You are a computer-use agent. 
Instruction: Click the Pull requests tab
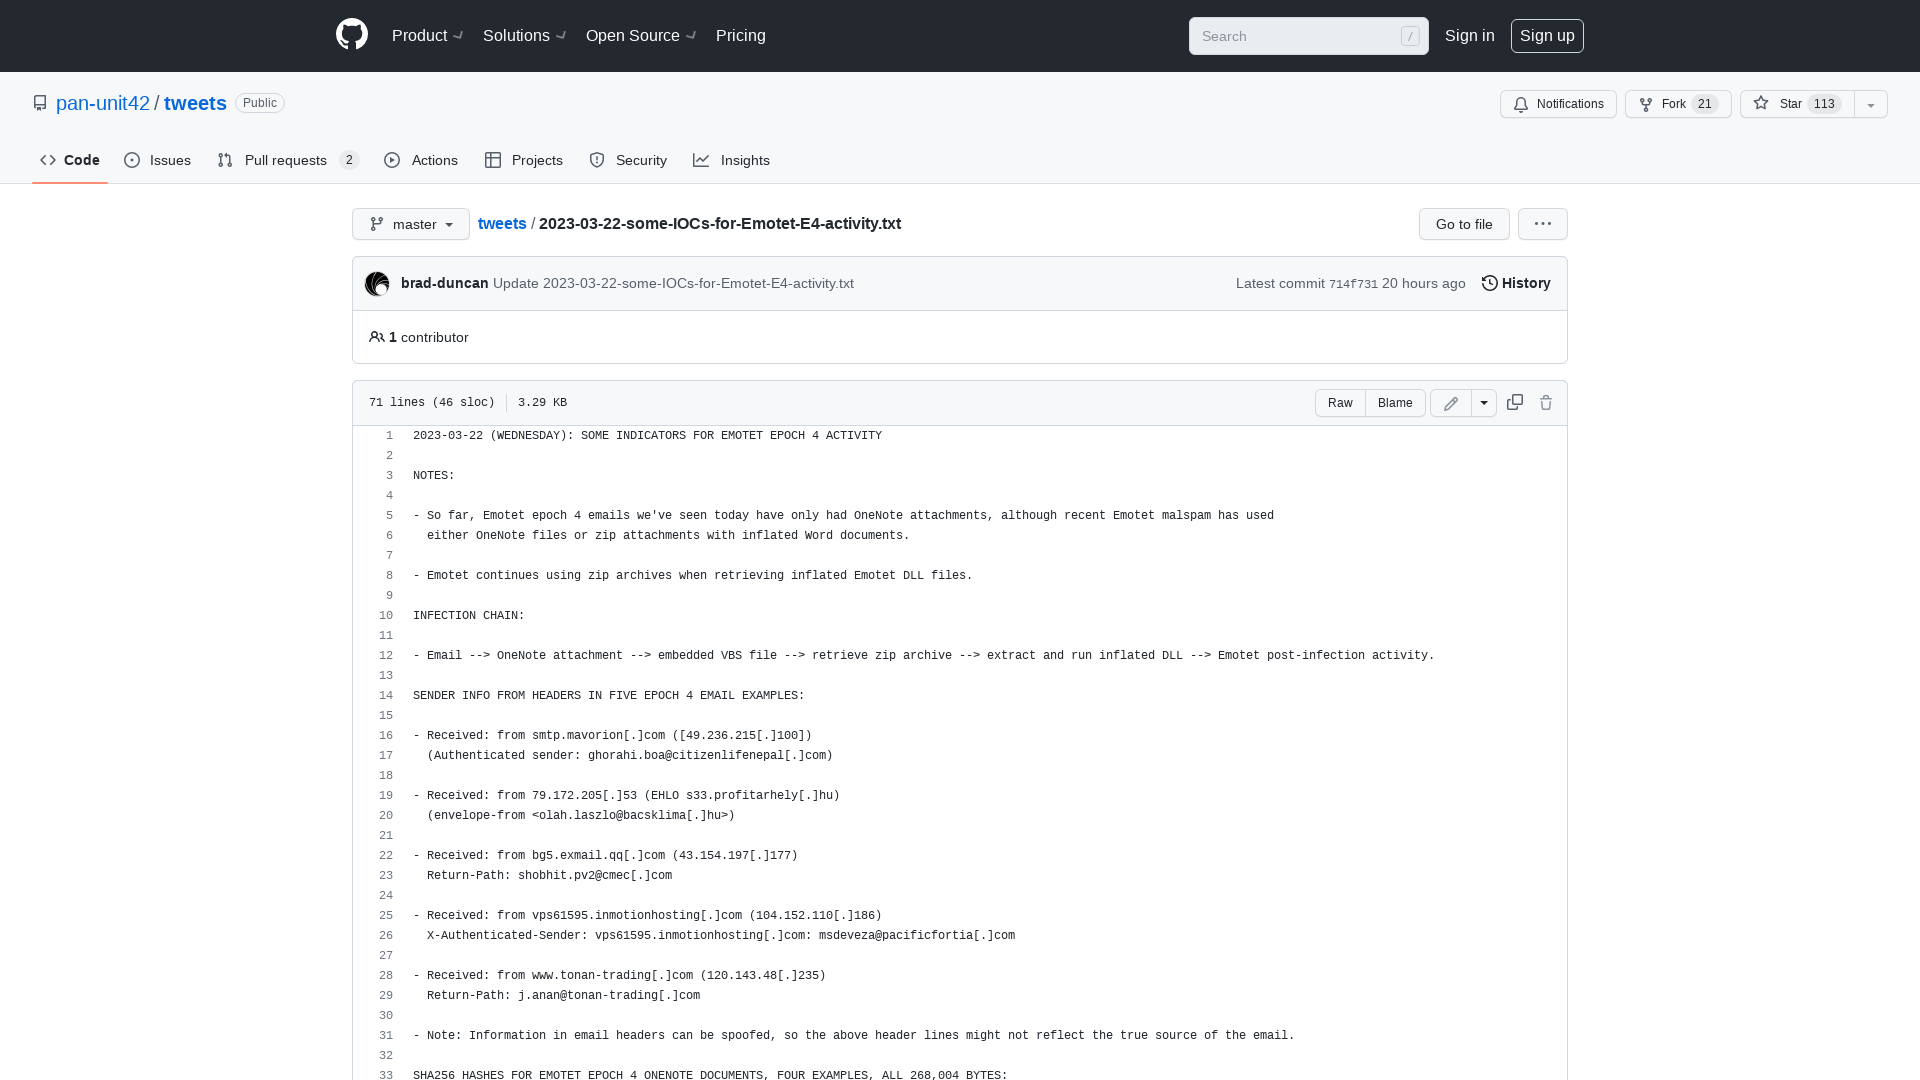287,161
